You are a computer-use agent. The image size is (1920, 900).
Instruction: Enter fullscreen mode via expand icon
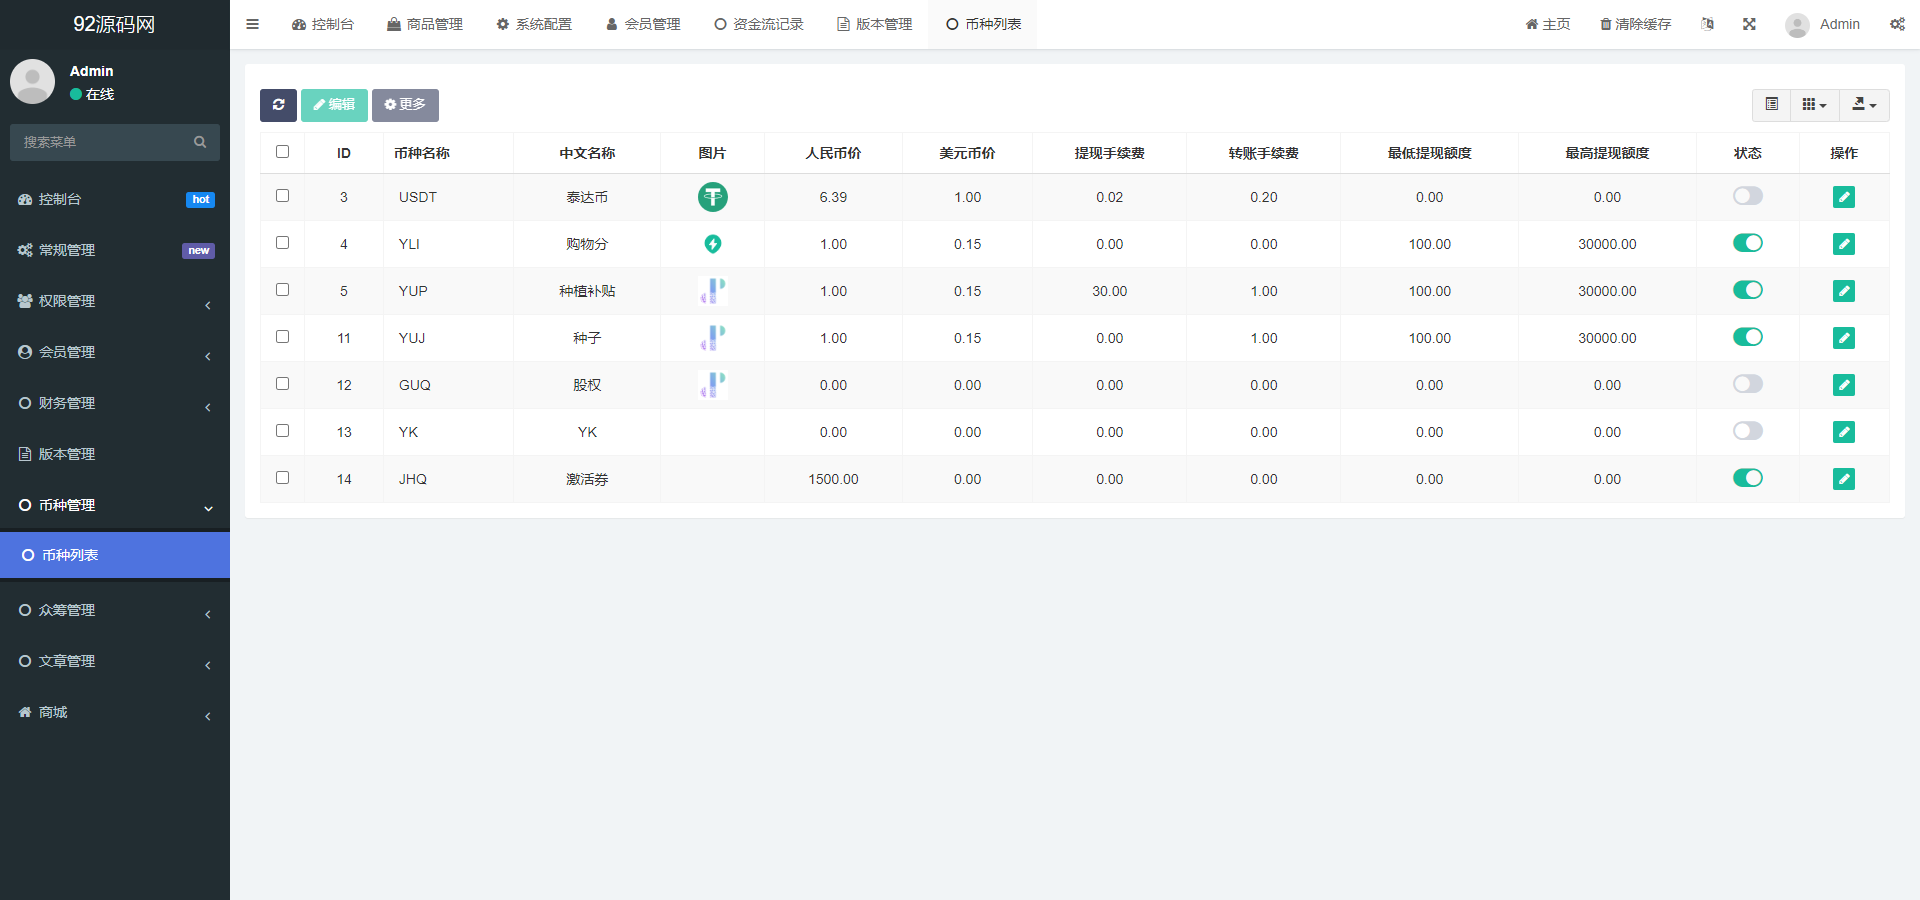1749,24
